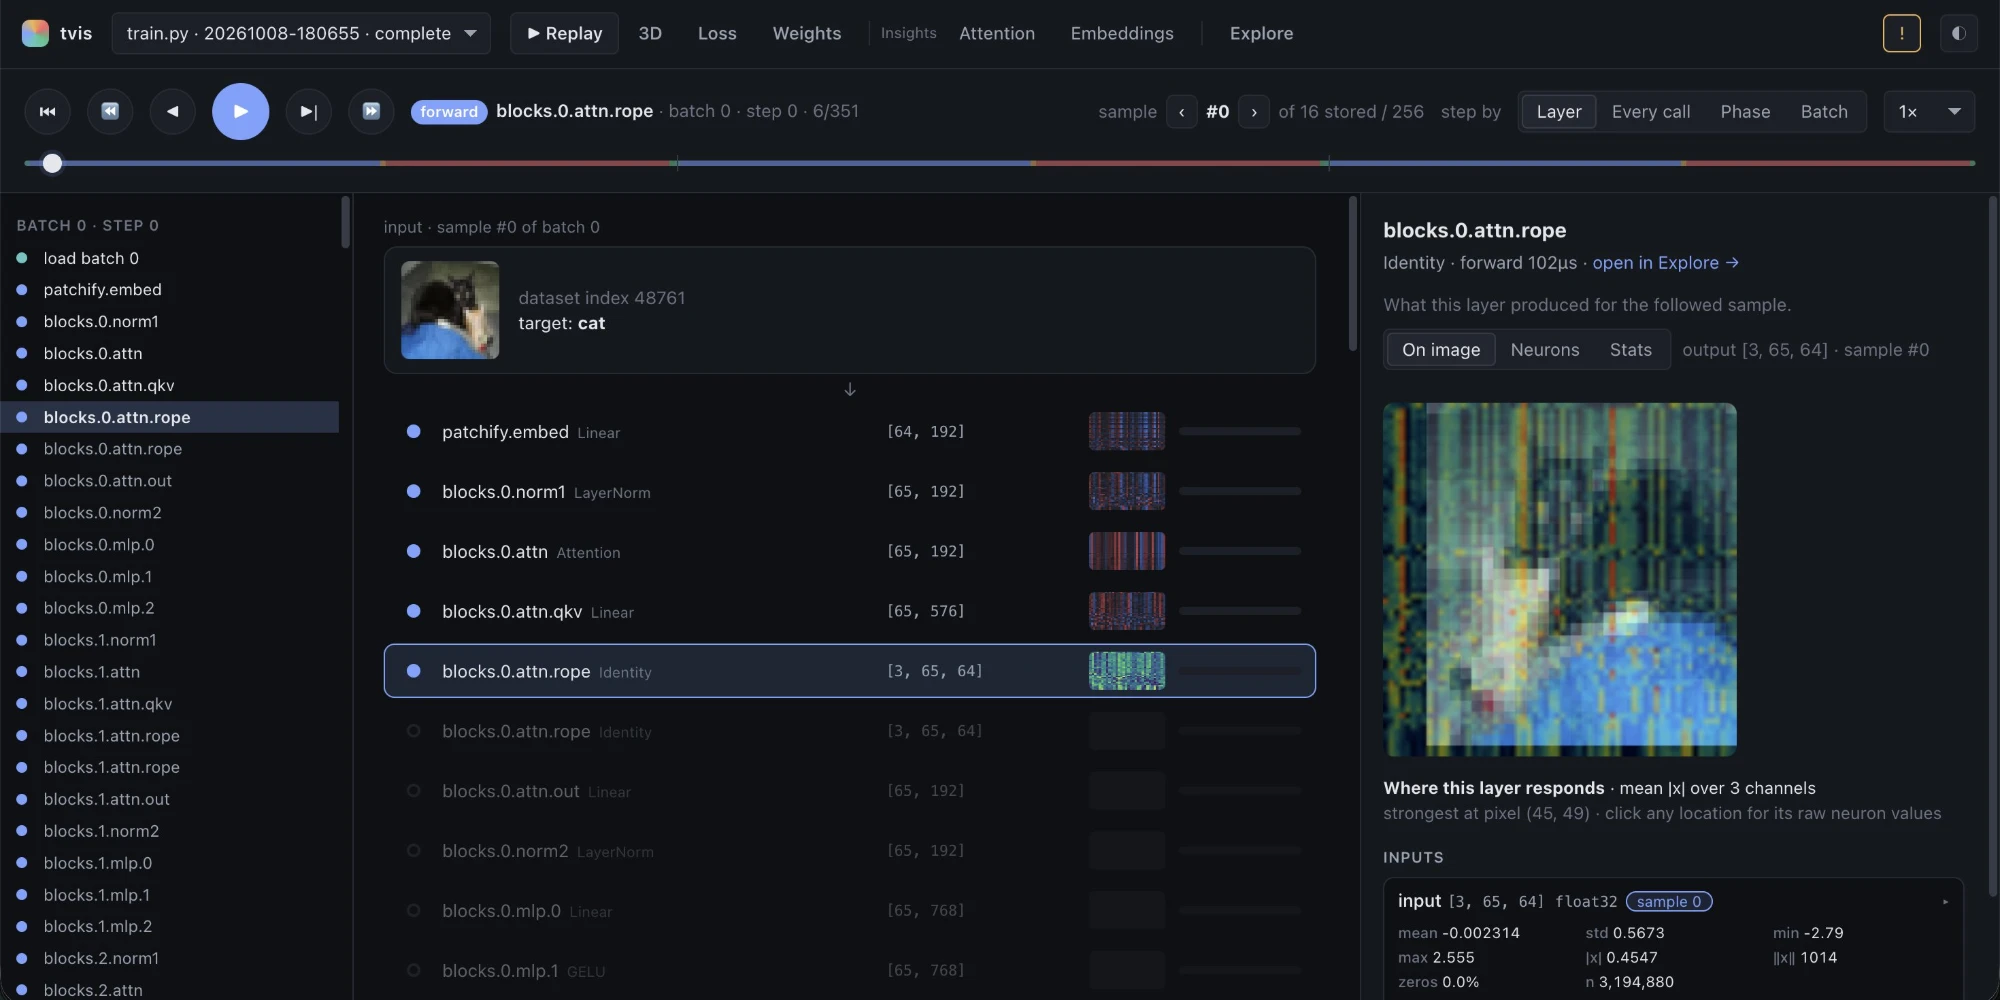Open the warning alert icon
The image size is (2000, 1000).
(1901, 33)
